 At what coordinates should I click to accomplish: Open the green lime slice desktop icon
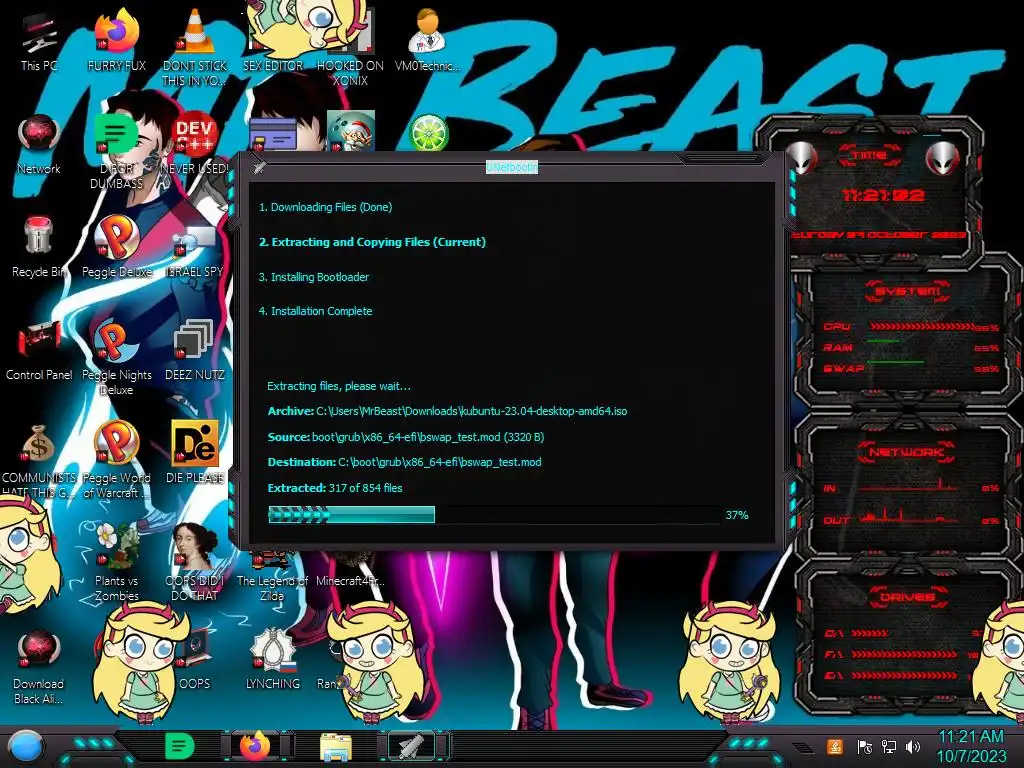tap(428, 133)
